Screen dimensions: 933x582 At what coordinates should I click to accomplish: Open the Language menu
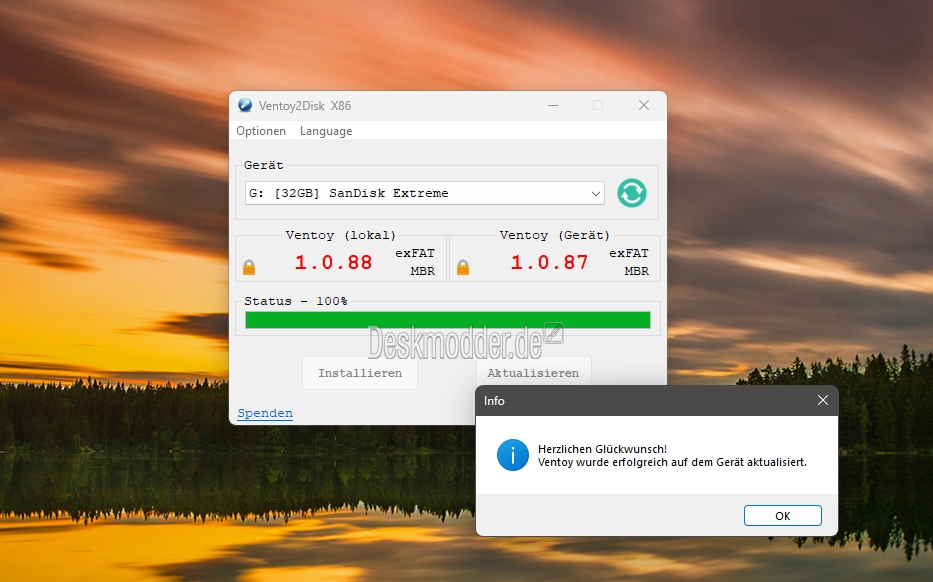326,131
